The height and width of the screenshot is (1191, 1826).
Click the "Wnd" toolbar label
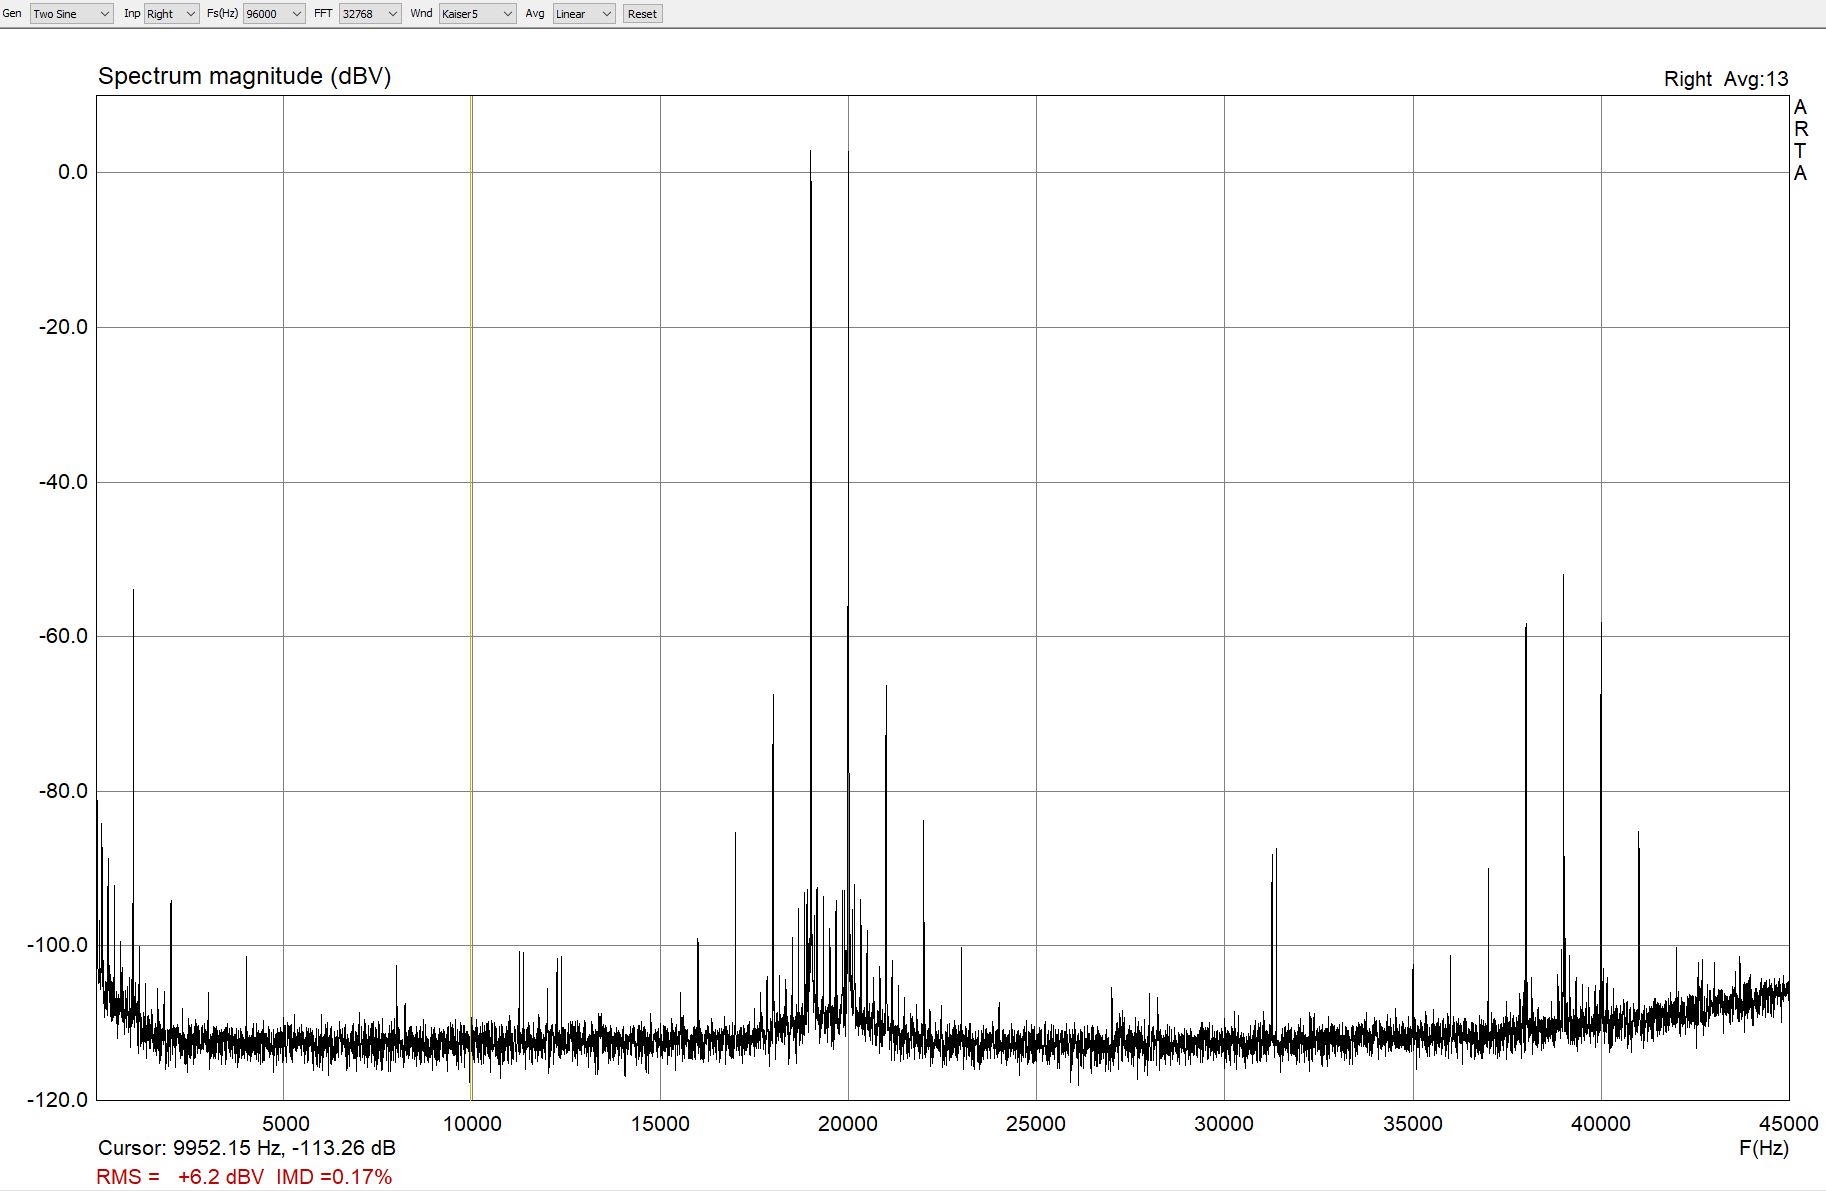[421, 14]
